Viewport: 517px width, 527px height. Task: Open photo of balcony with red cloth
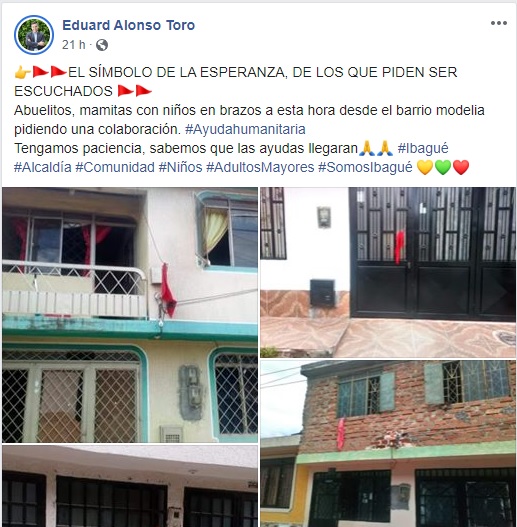pos(130,315)
